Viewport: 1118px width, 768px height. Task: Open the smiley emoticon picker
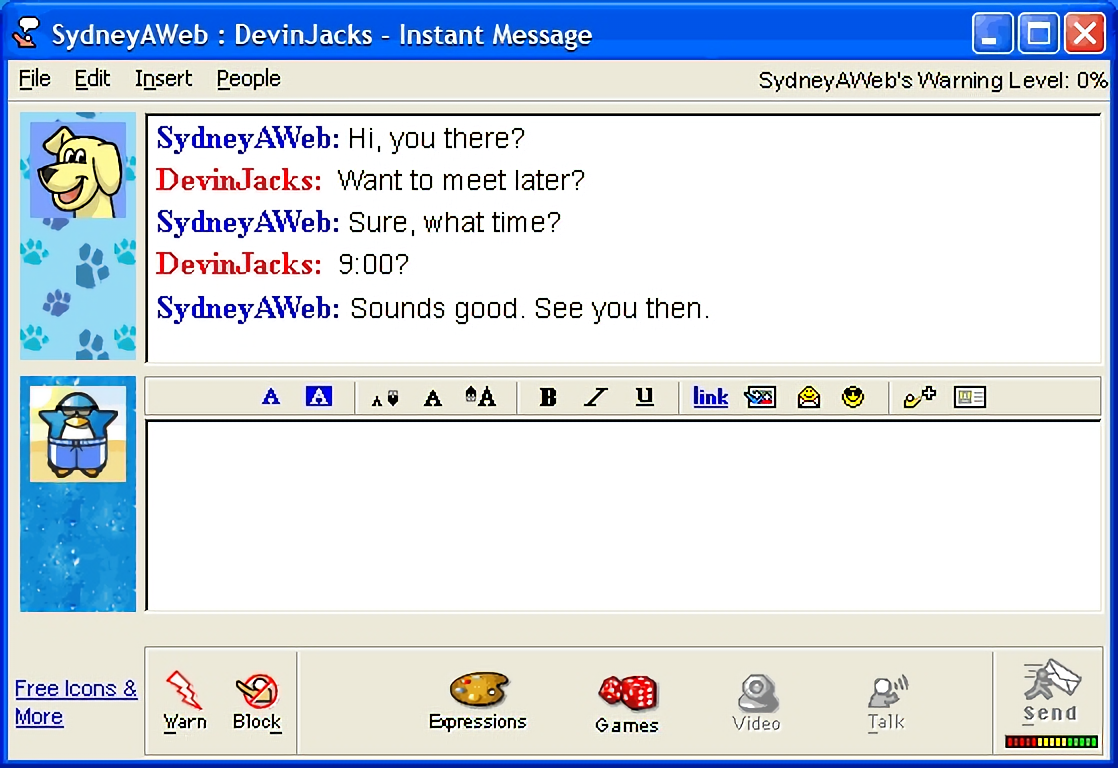tap(853, 397)
